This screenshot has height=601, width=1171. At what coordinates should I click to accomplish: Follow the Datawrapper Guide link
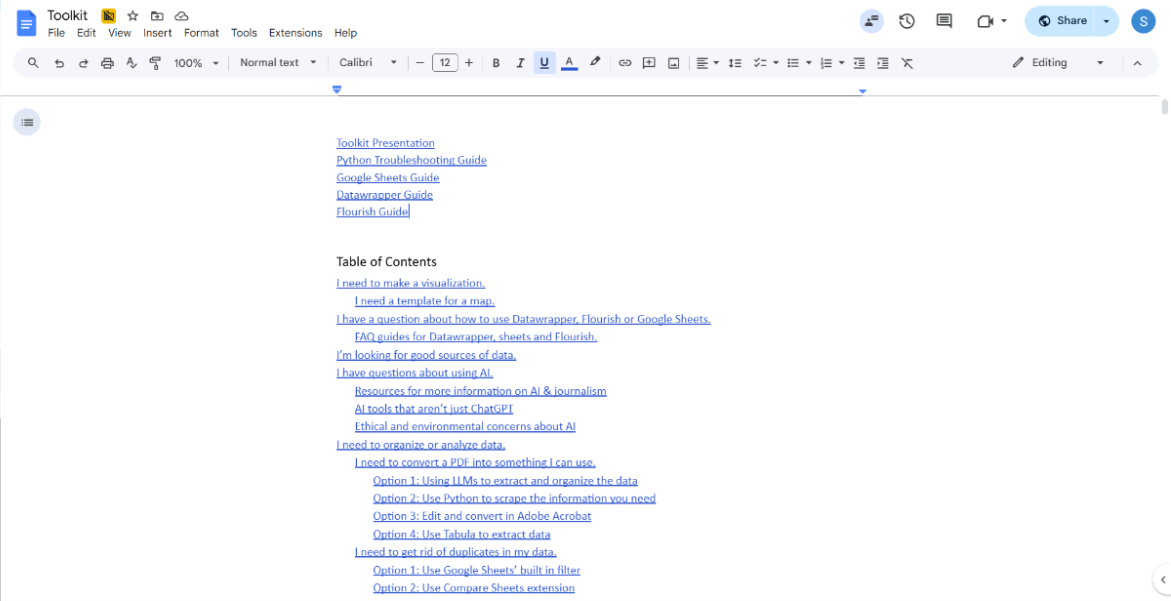[x=385, y=195]
